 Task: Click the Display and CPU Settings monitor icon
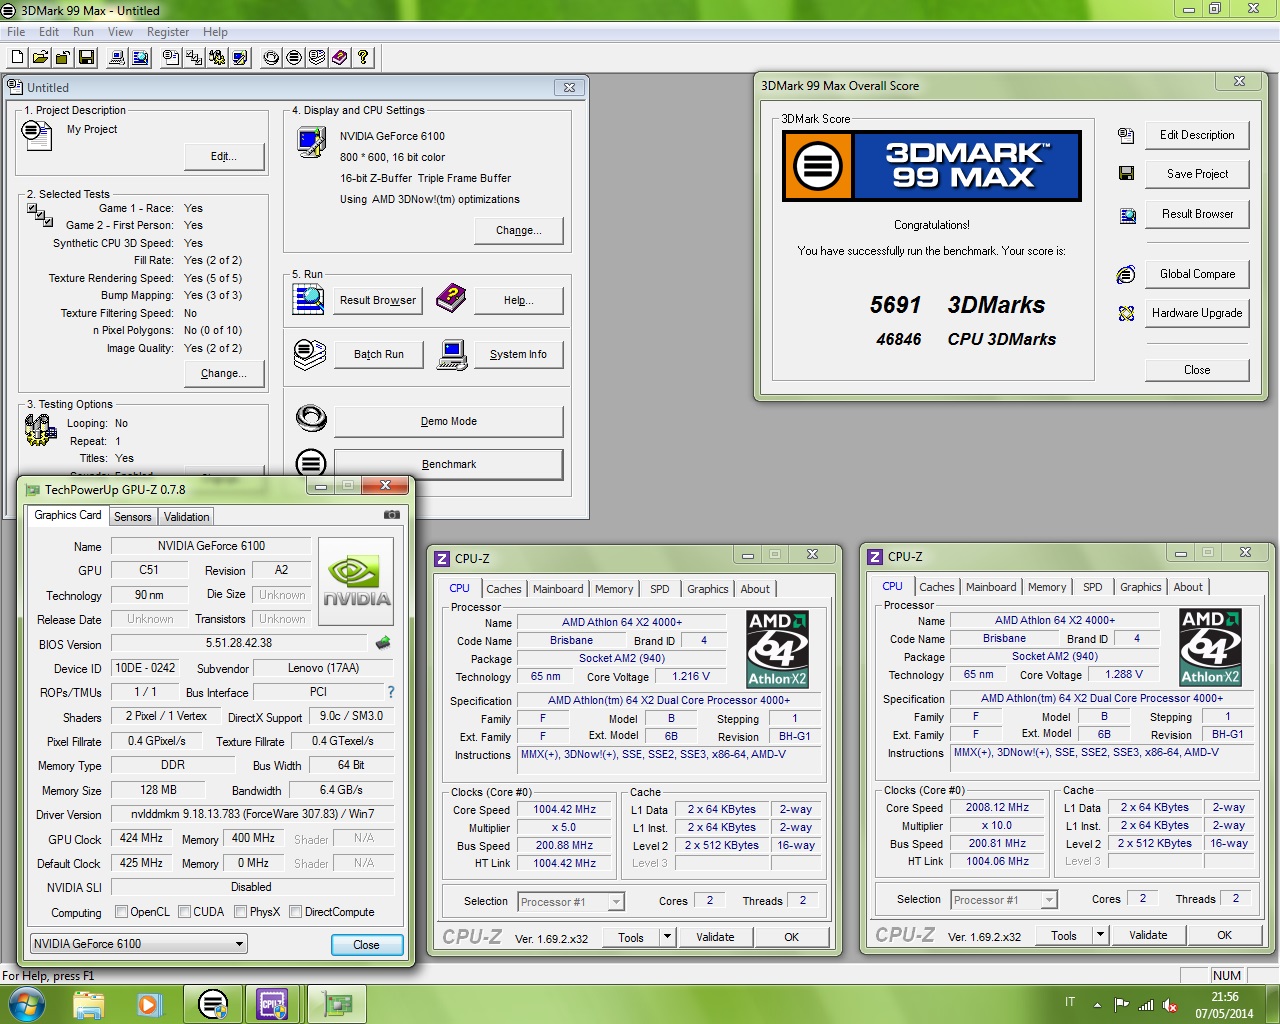coord(311,143)
